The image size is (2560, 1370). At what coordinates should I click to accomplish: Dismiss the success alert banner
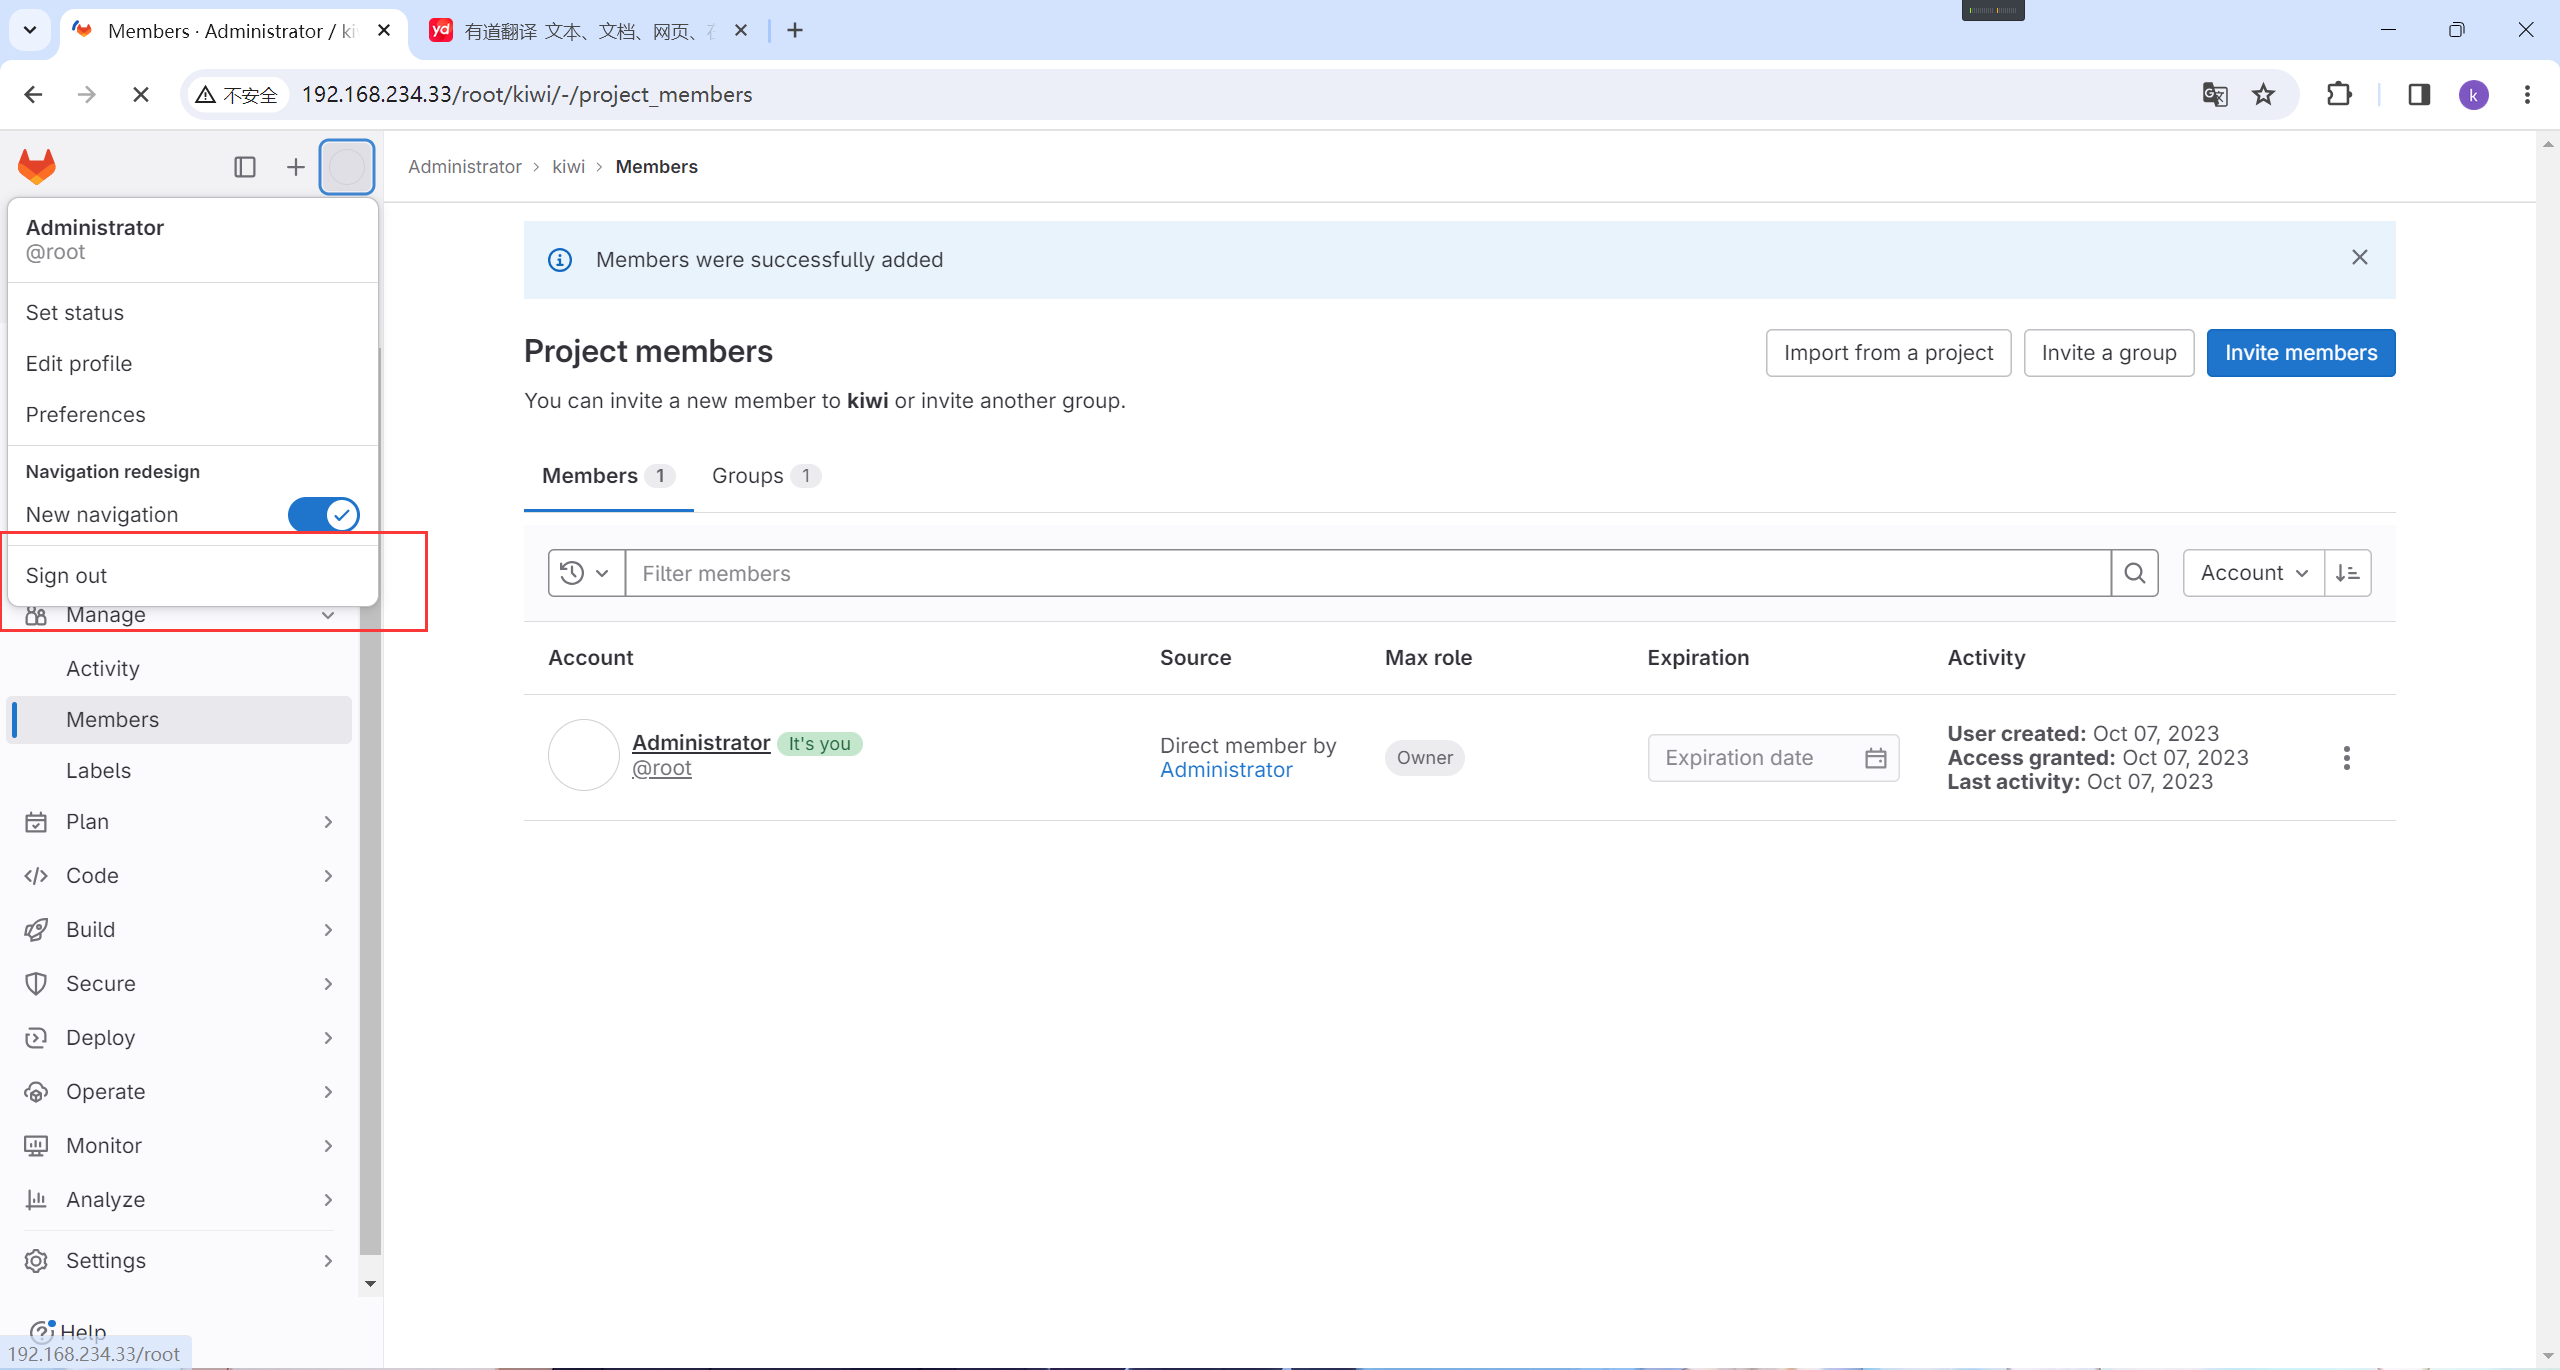(2359, 258)
